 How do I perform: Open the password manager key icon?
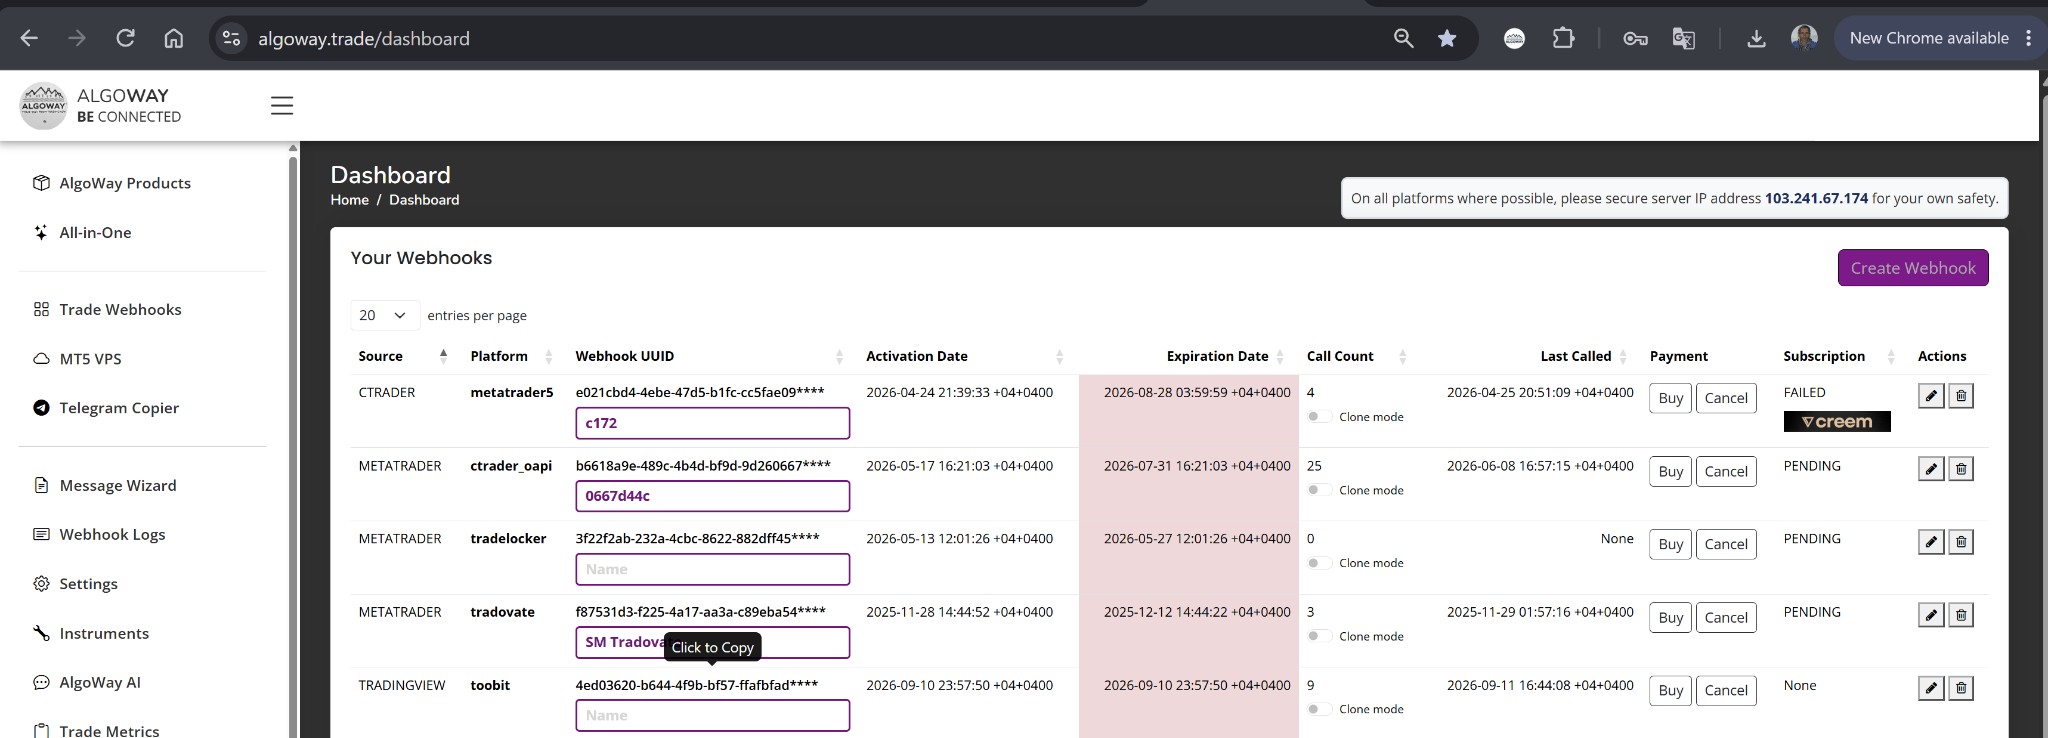(1635, 38)
